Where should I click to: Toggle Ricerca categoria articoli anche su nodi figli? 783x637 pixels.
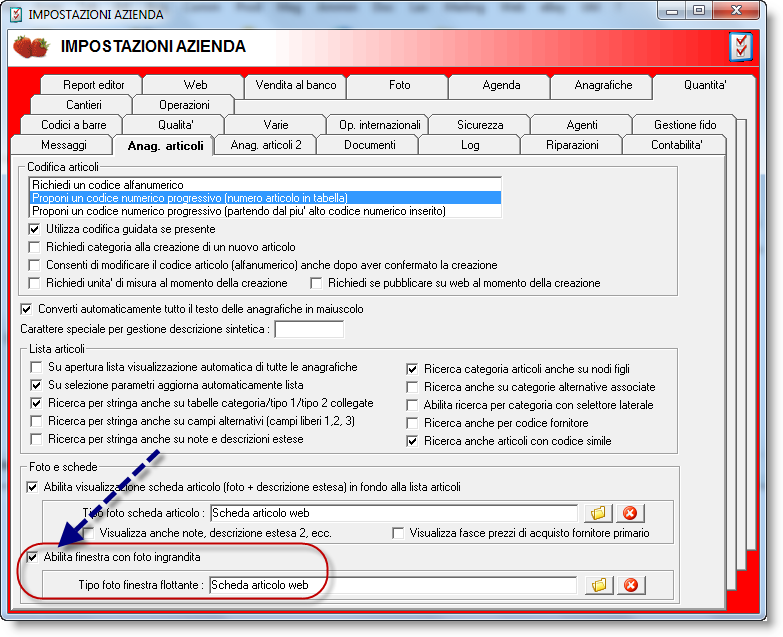tap(412, 369)
